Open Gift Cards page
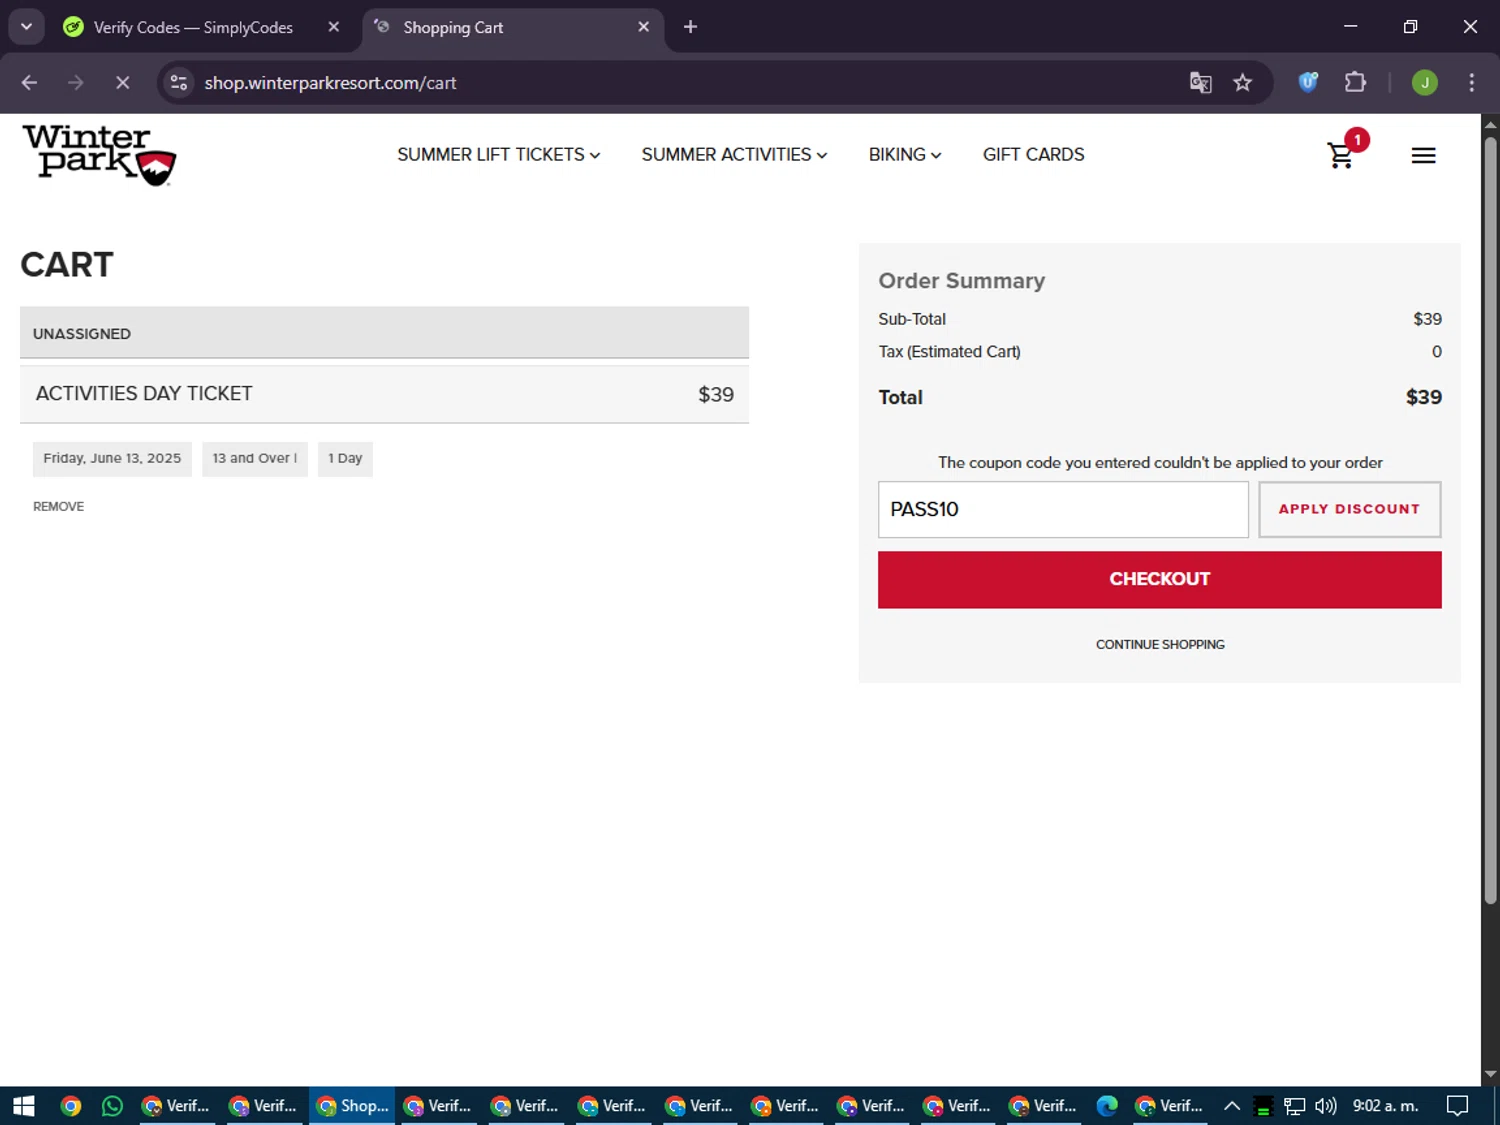1500x1125 pixels. pos(1033,155)
